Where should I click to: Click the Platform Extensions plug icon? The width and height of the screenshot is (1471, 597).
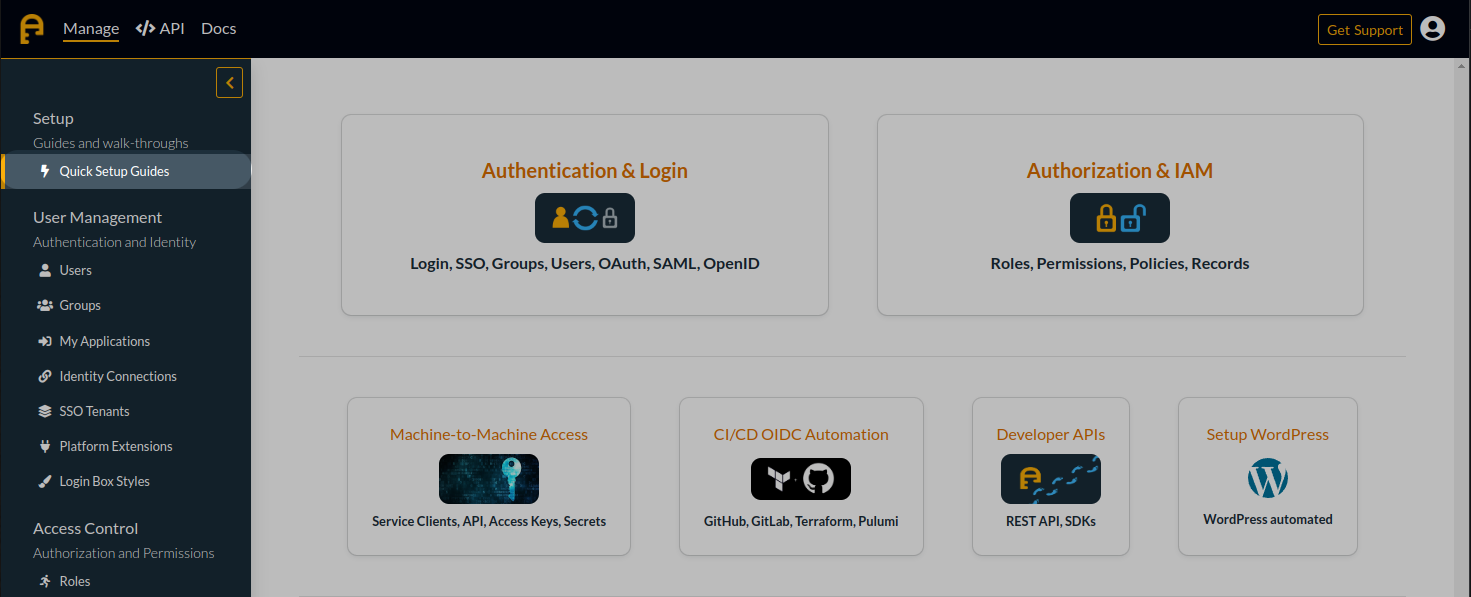pyautogui.click(x=45, y=446)
